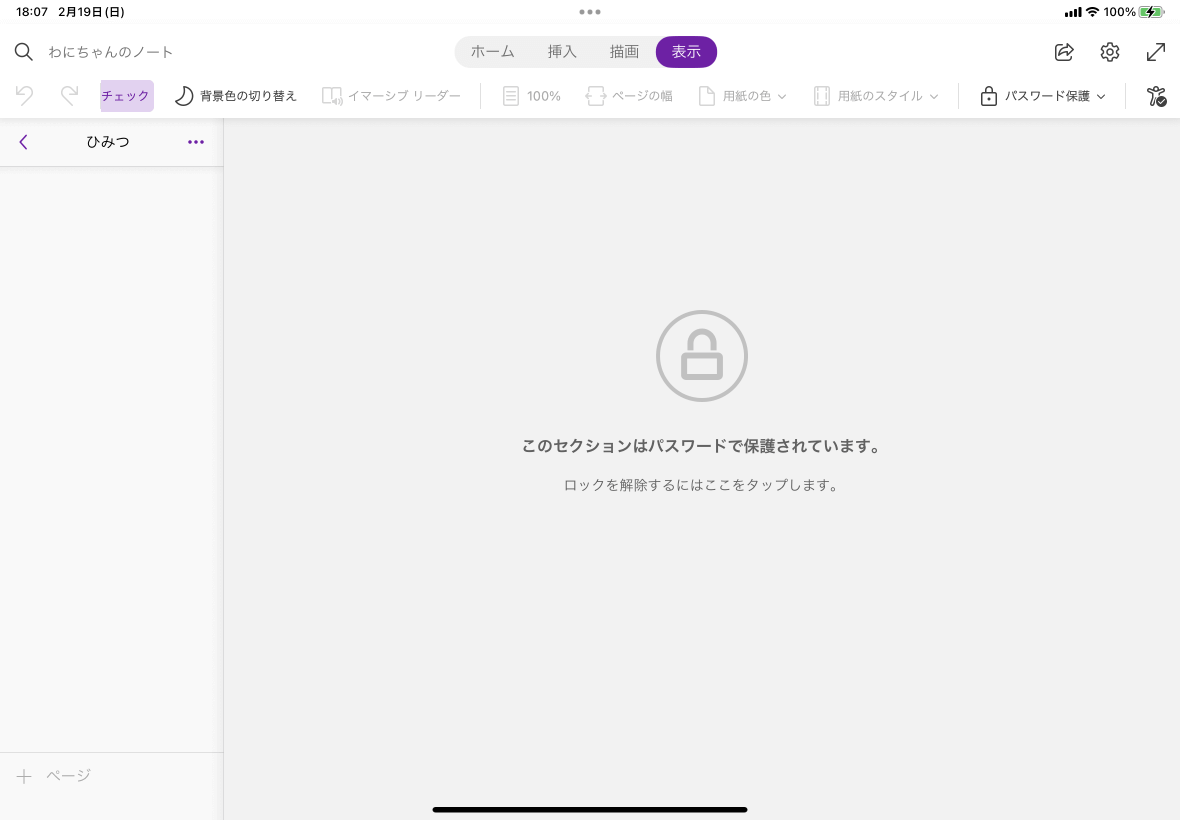Select the 表示 tab
1180x820 pixels.
[x=686, y=52]
